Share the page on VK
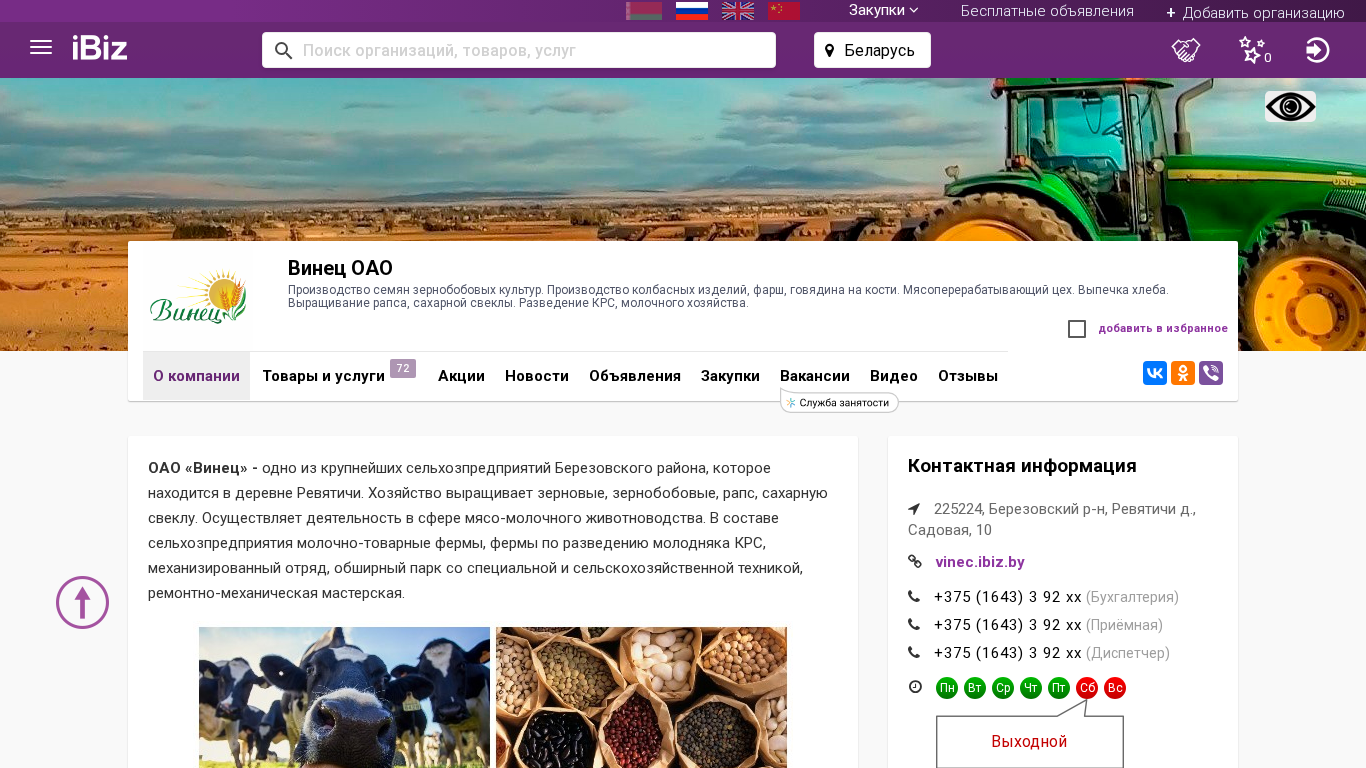 pos(1155,373)
